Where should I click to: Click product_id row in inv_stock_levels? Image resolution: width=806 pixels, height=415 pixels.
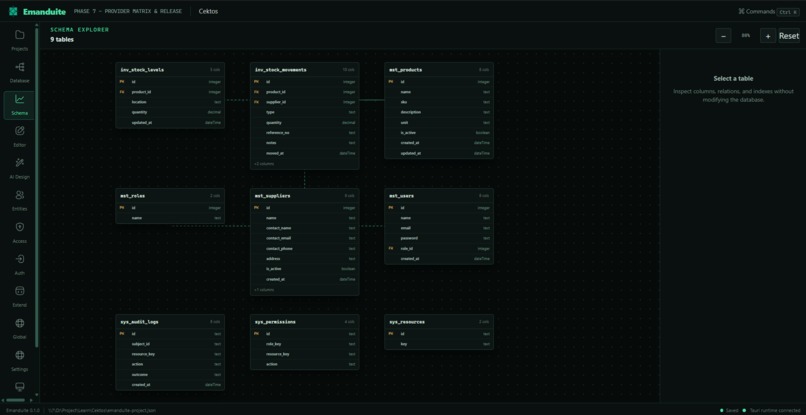170,92
